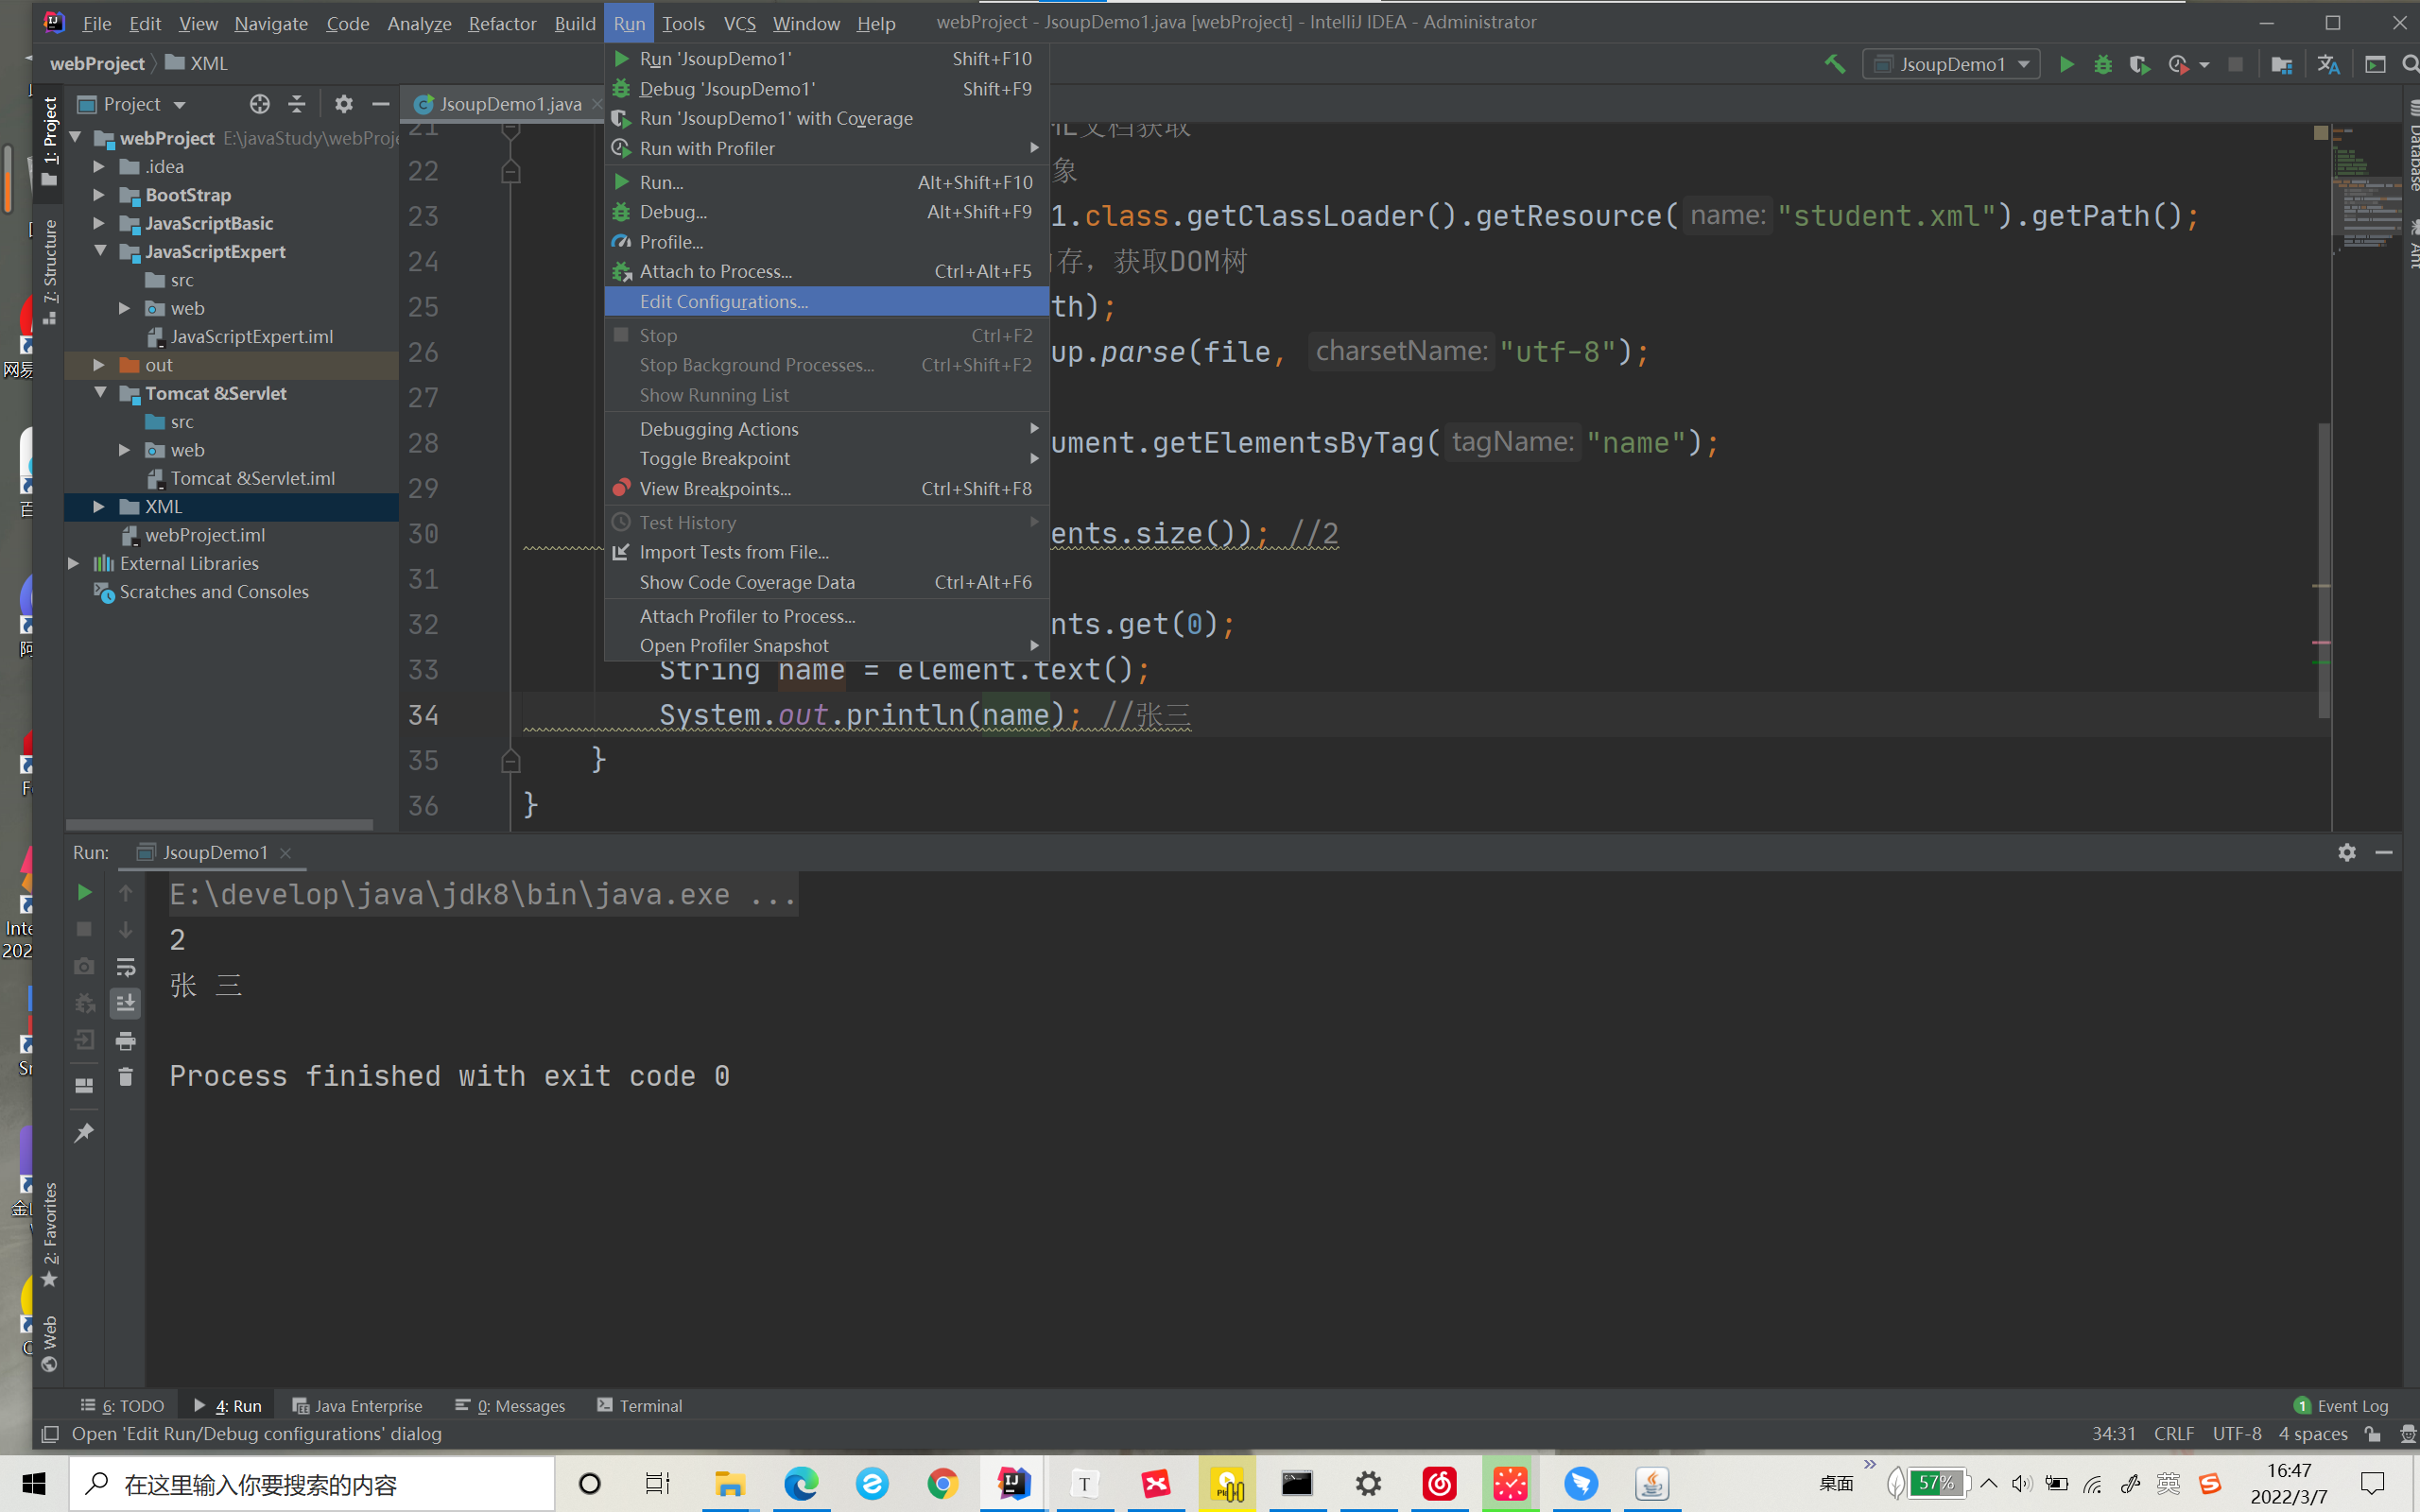Viewport: 2420px width, 1512px height.
Task: Collapse the Tomcat &Servlet module
Action: [x=99, y=393]
